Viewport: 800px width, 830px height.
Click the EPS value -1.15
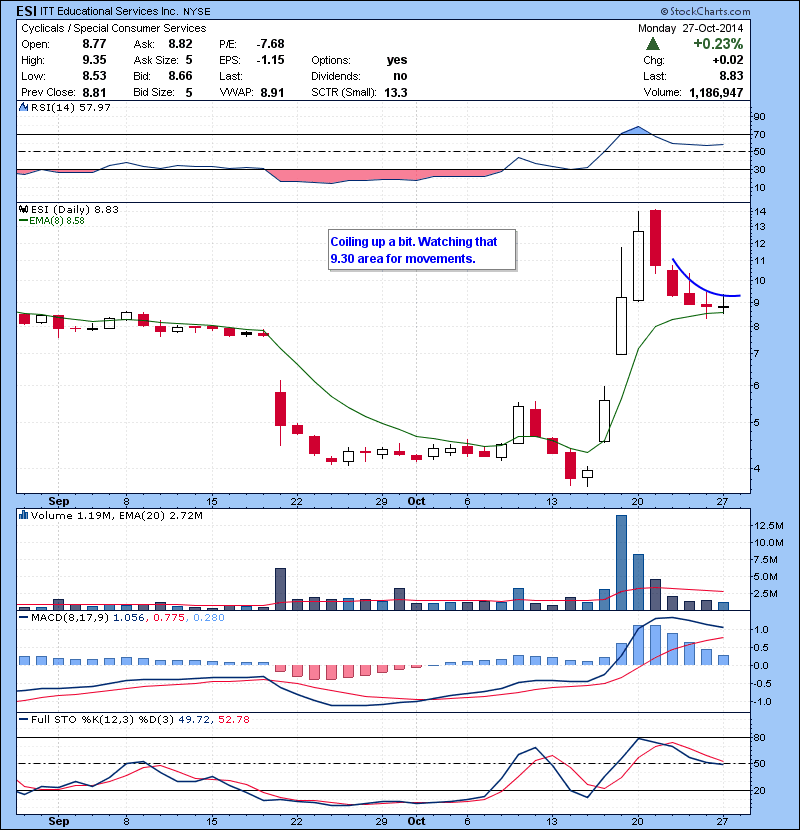pos(270,60)
